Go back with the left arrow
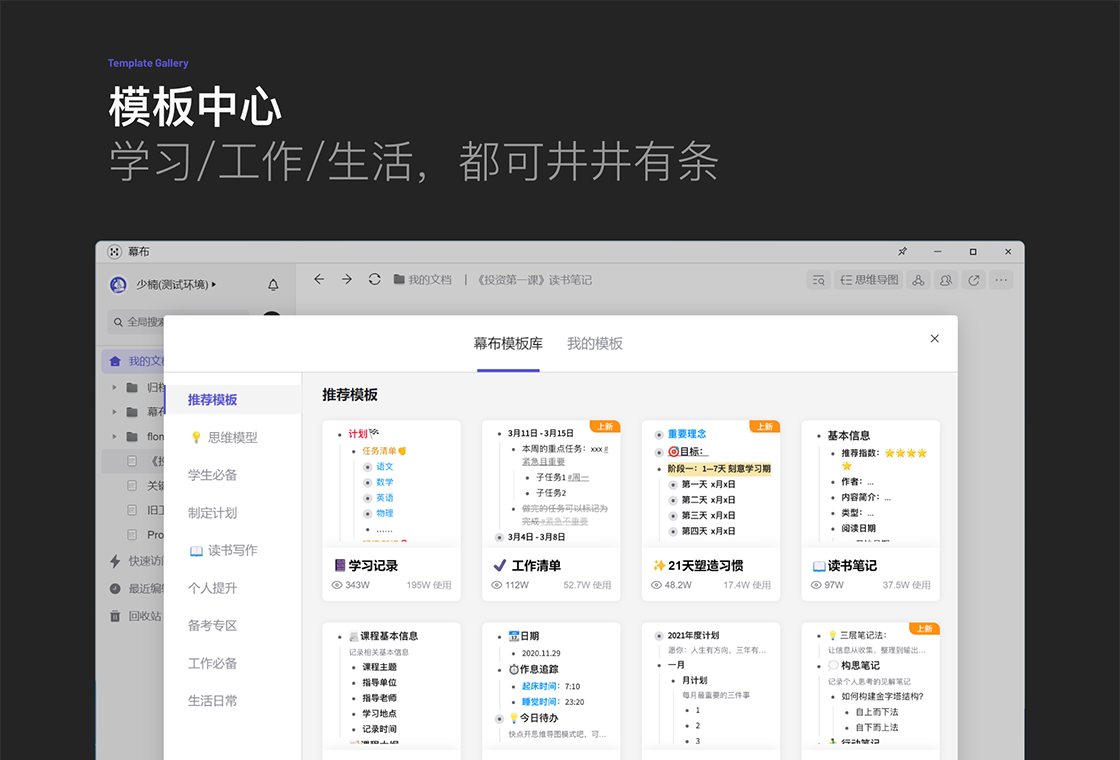The image size is (1120, 760). pos(319,279)
